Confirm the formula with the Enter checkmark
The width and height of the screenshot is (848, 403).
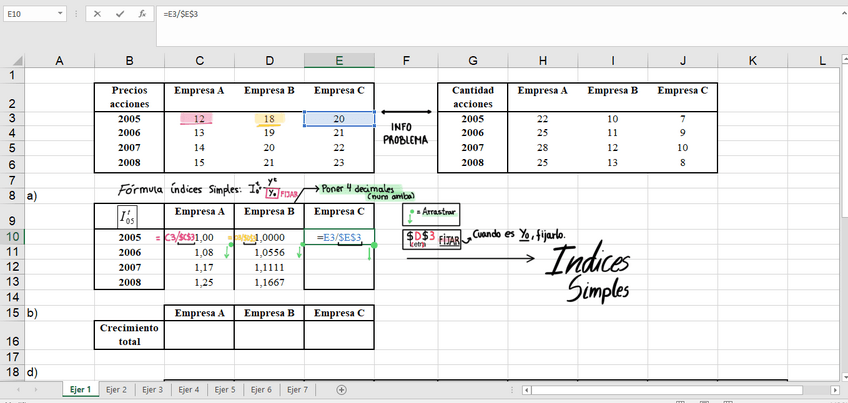click(x=120, y=15)
